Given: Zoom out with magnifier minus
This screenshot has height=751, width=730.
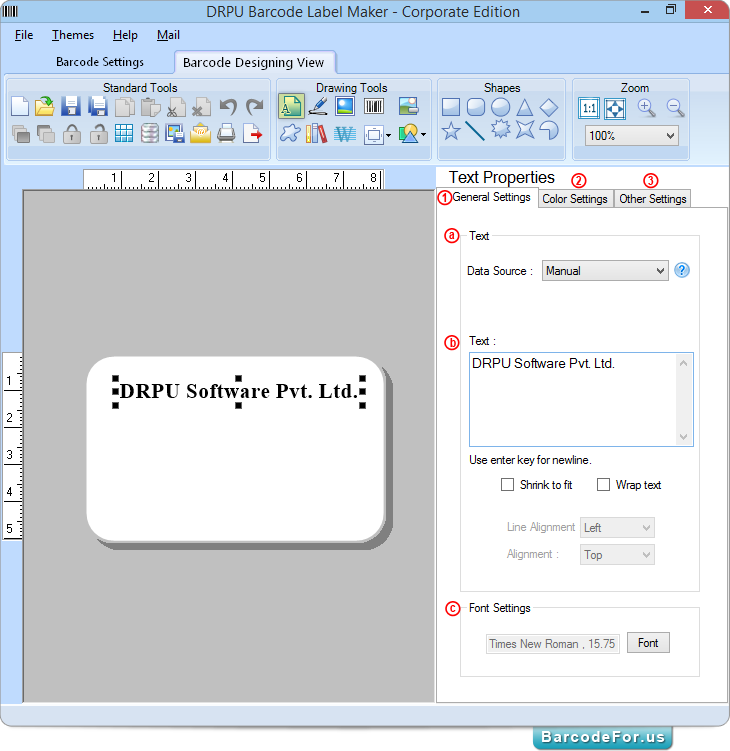Looking at the screenshot, I should (675, 108).
